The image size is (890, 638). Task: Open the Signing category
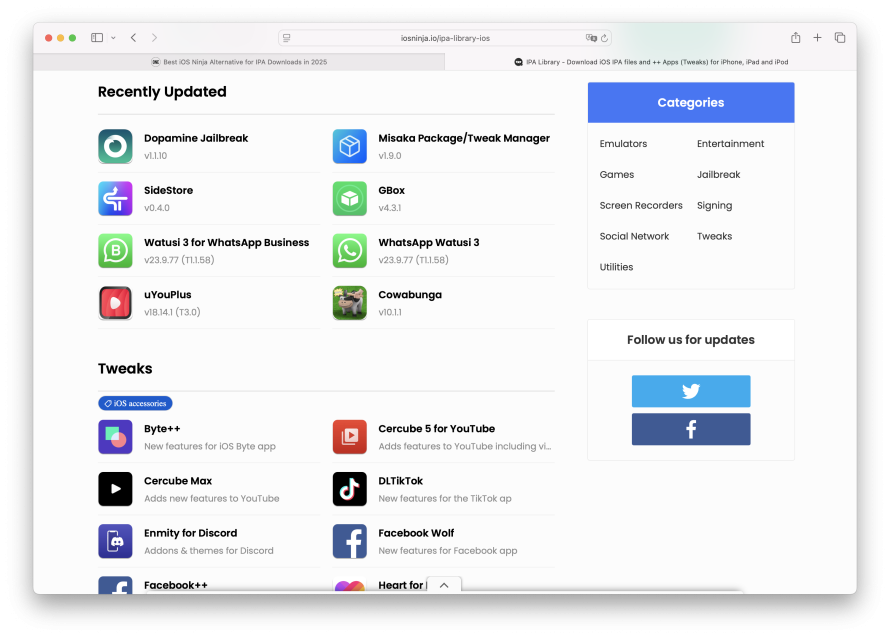tap(715, 205)
